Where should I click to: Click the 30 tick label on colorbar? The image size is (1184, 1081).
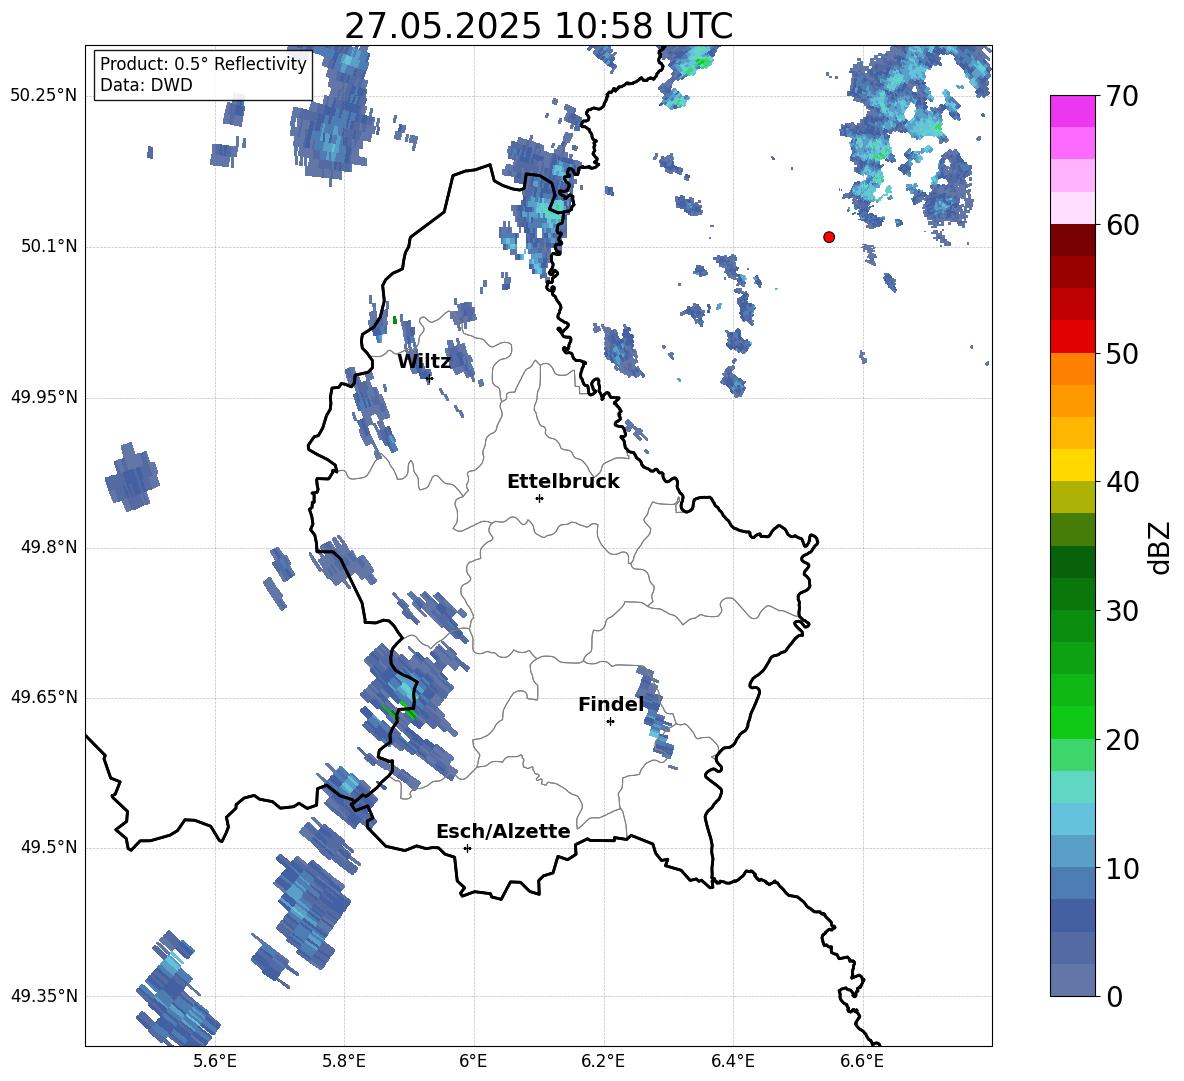point(1122,611)
